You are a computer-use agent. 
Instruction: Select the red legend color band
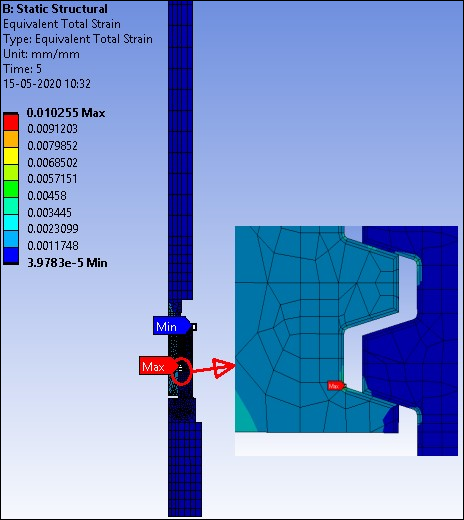click(x=11, y=122)
